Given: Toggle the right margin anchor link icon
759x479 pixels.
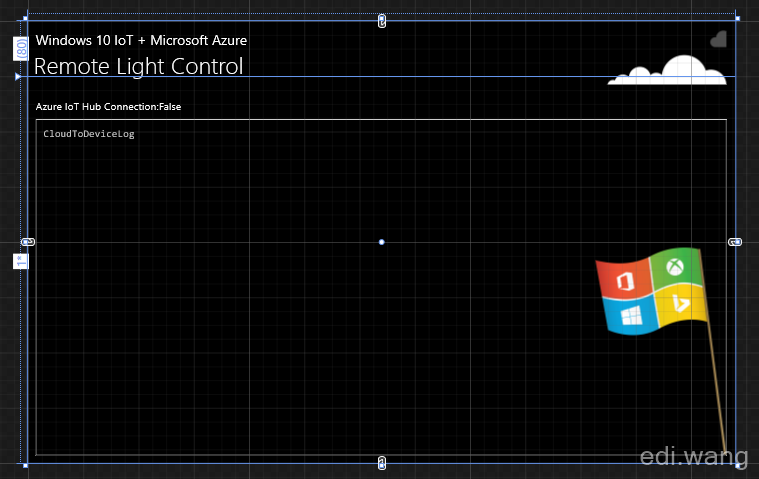Looking at the screenshot, I should point(735,242).
